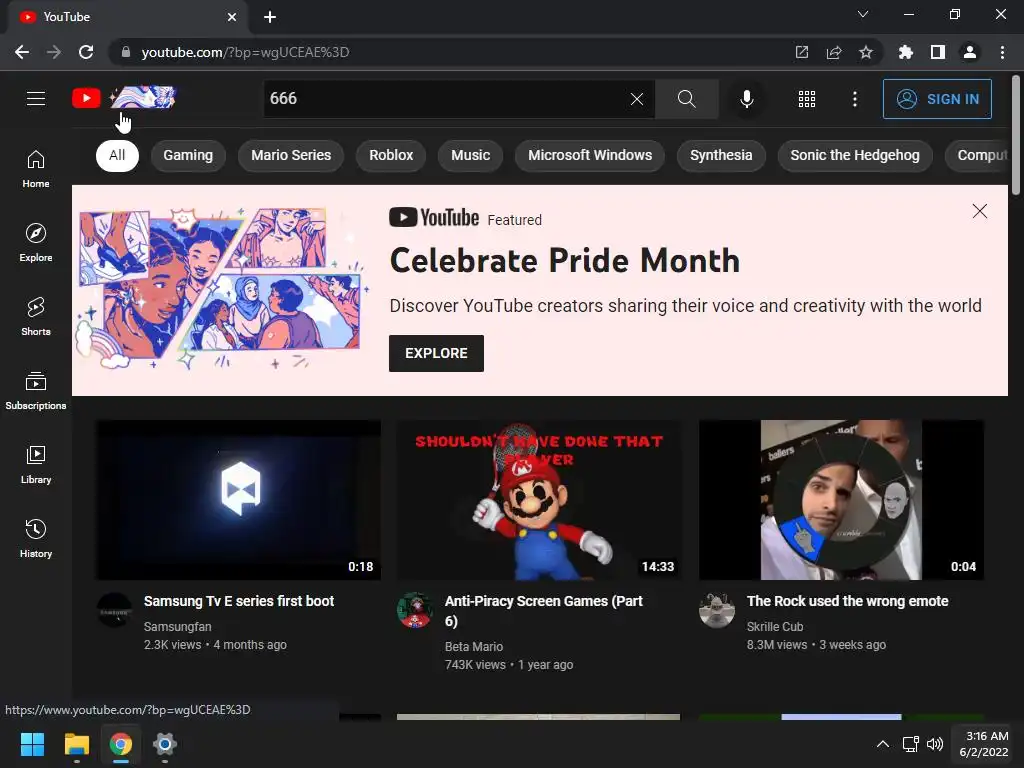Click The Rock used the wrong emote title
The height and width of the screenshot is (768, 1024).
pyautogui.click(x=847, y=601)
